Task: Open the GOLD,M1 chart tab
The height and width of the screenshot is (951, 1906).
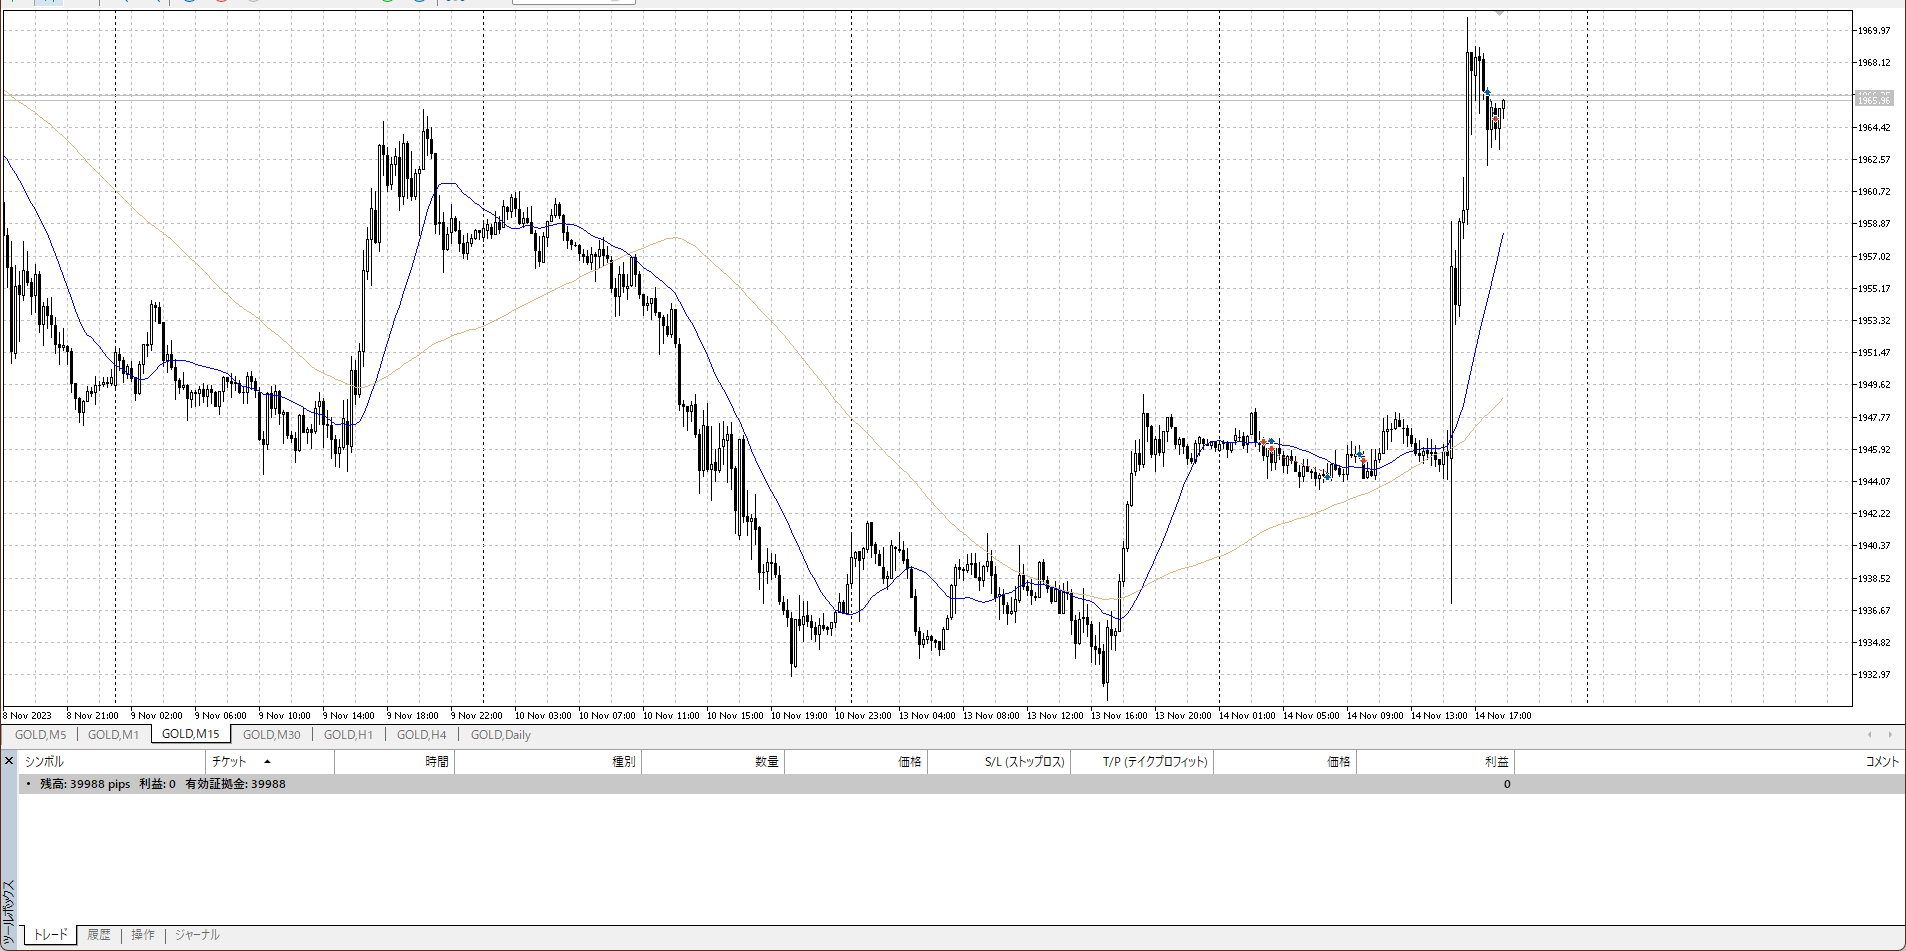Action: pyautogui.click(x=113, y=735)
